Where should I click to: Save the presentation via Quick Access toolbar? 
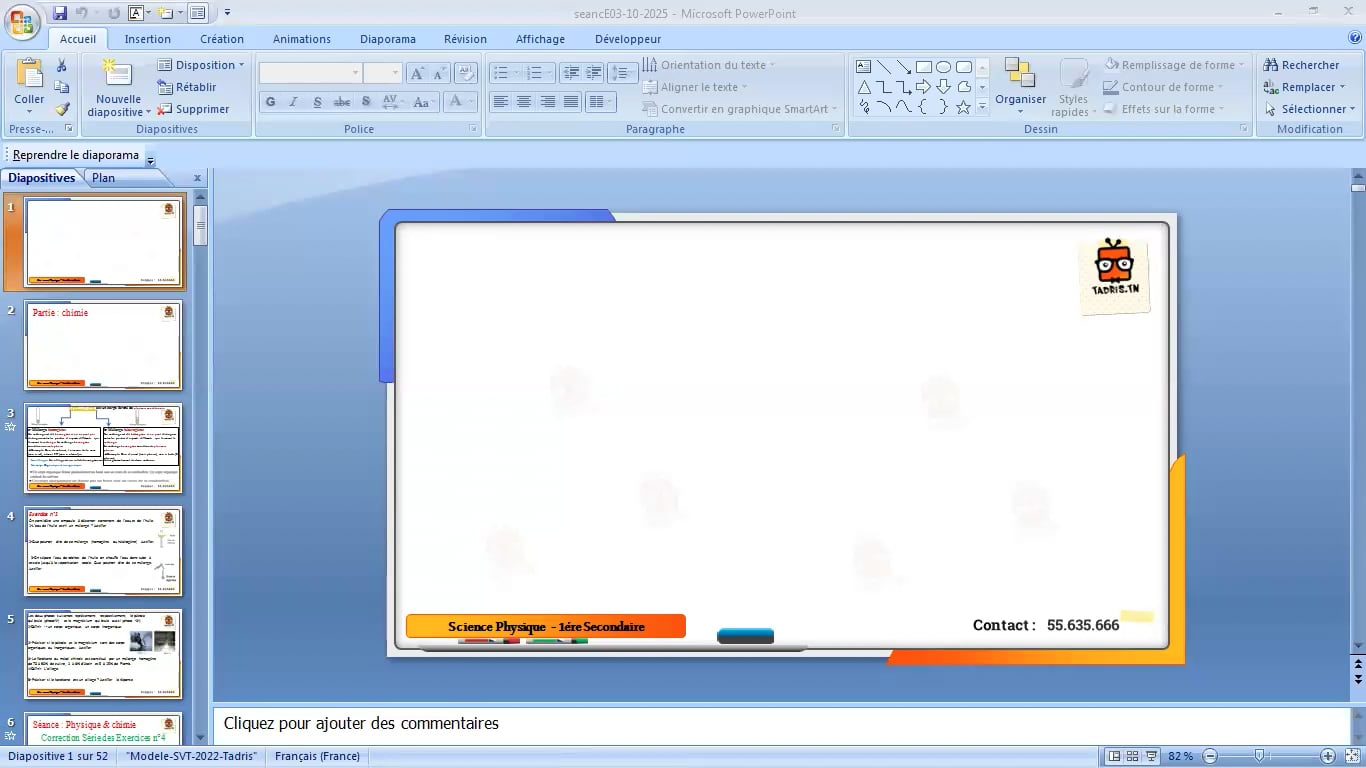pos(60,13)
